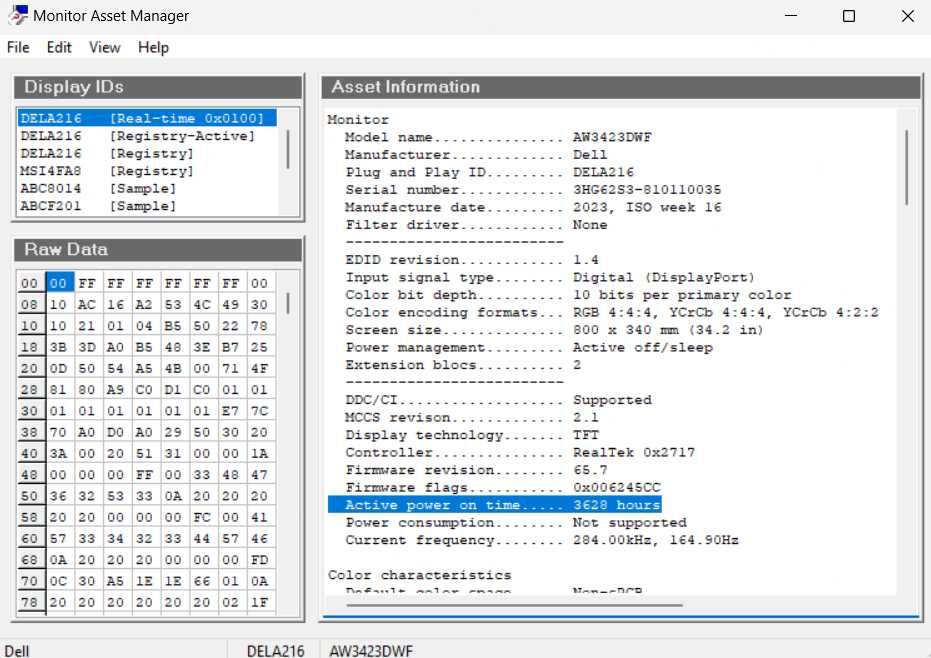Select DELA216 Real-time 0x0100 display entry
931x658 pixels.
pos(147,118)
